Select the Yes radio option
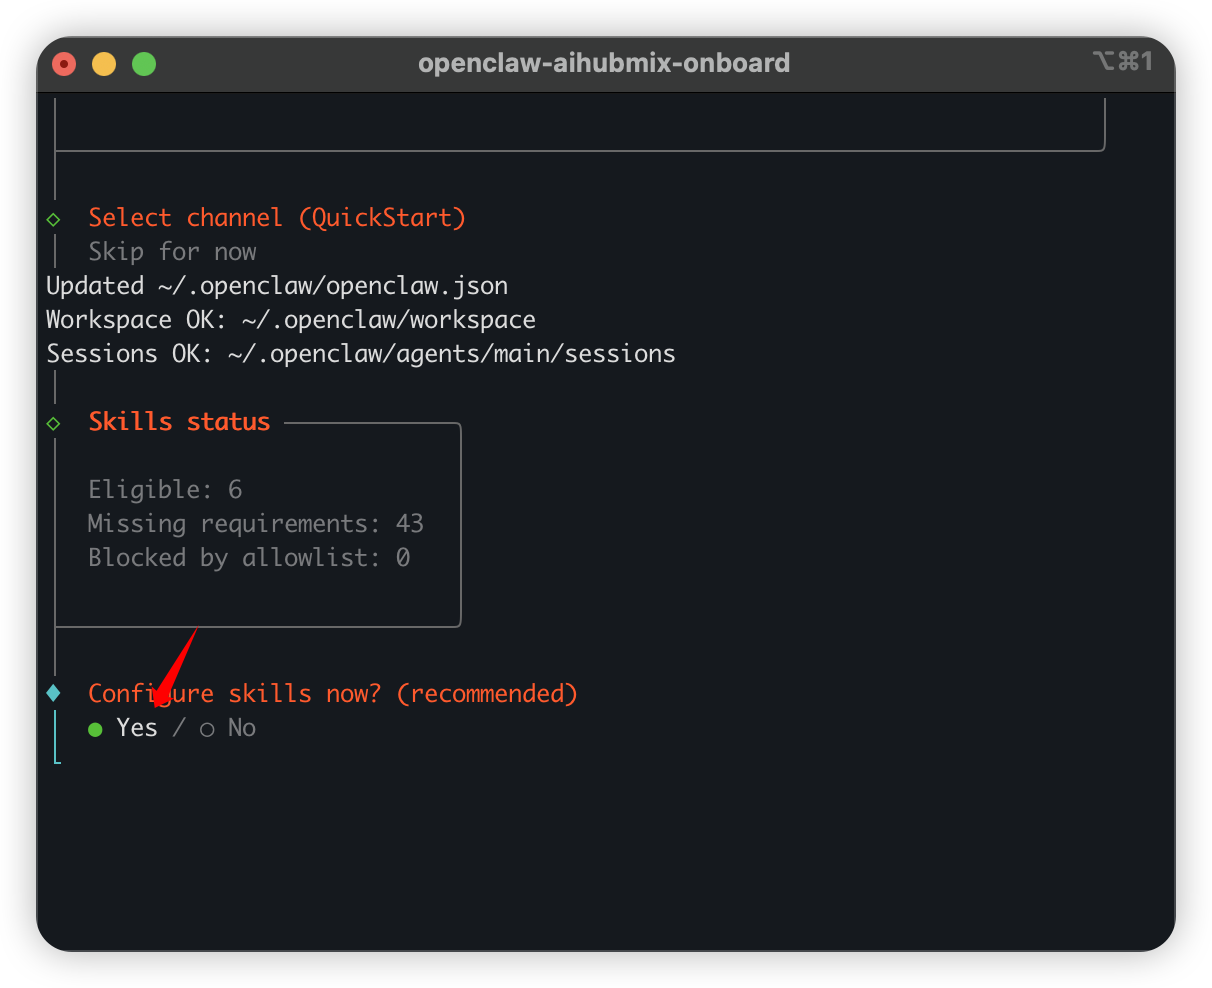 click(123, 728)
